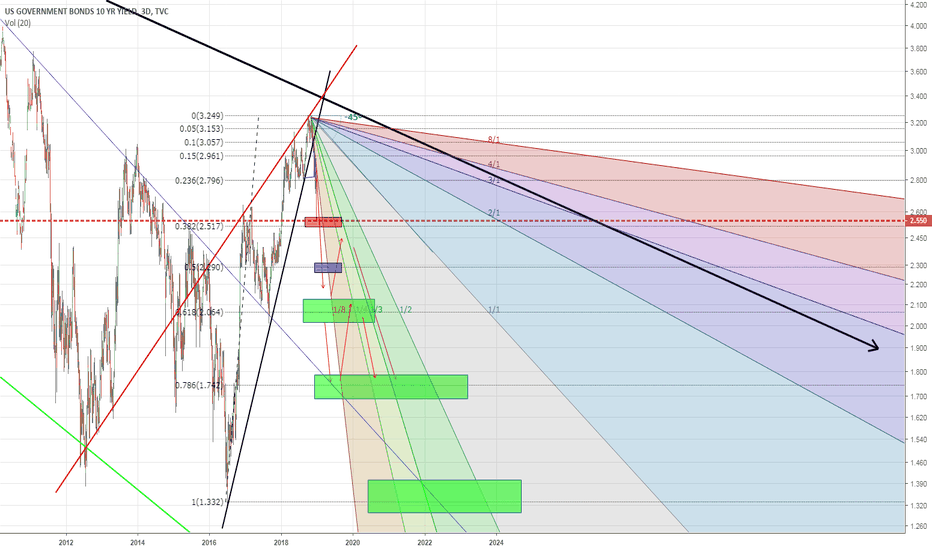The width and height of the screenshot is (932, 550).
Task: Click the 3.200 value on price axis
Action: tap(918, 123)
